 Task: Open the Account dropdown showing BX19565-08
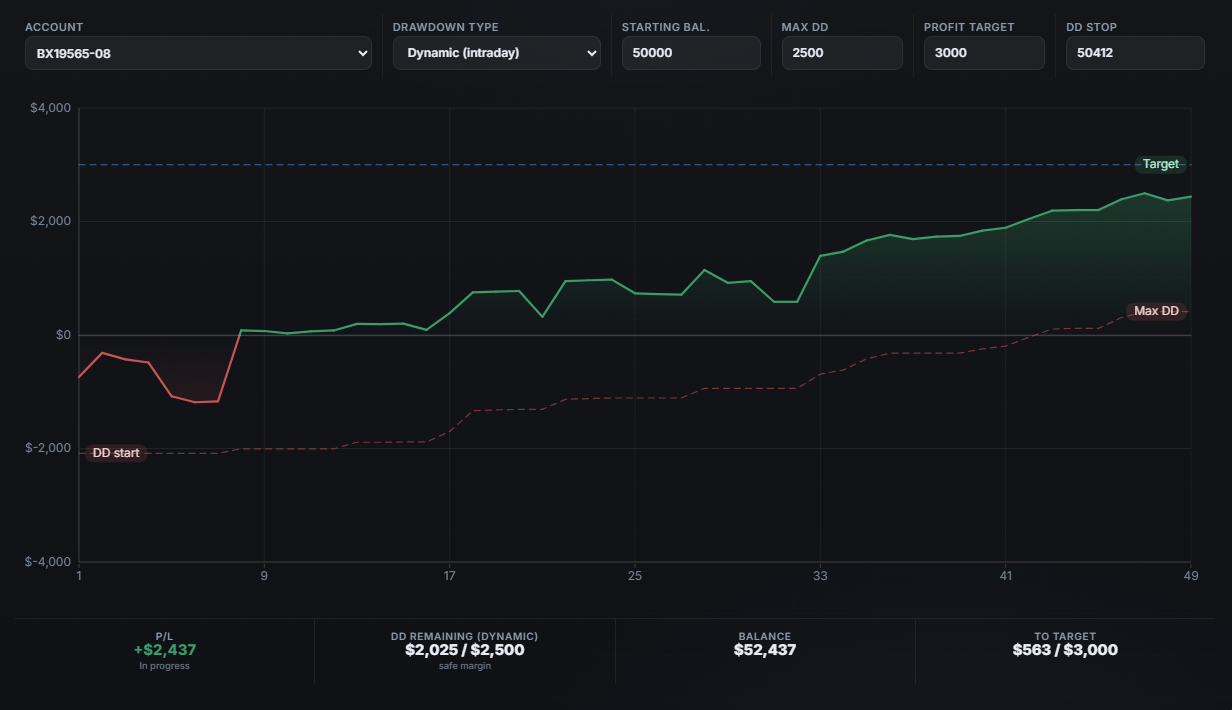(198, 53)
